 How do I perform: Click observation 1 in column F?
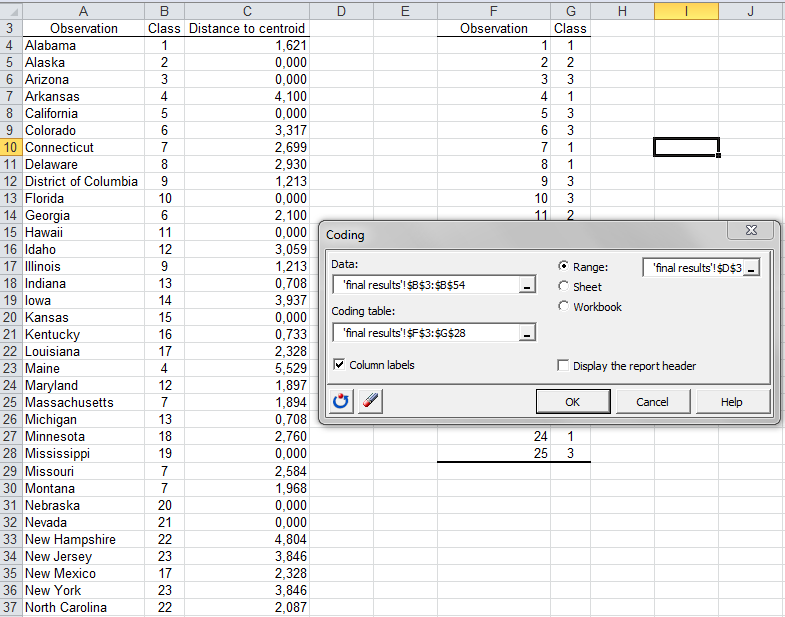494,45
